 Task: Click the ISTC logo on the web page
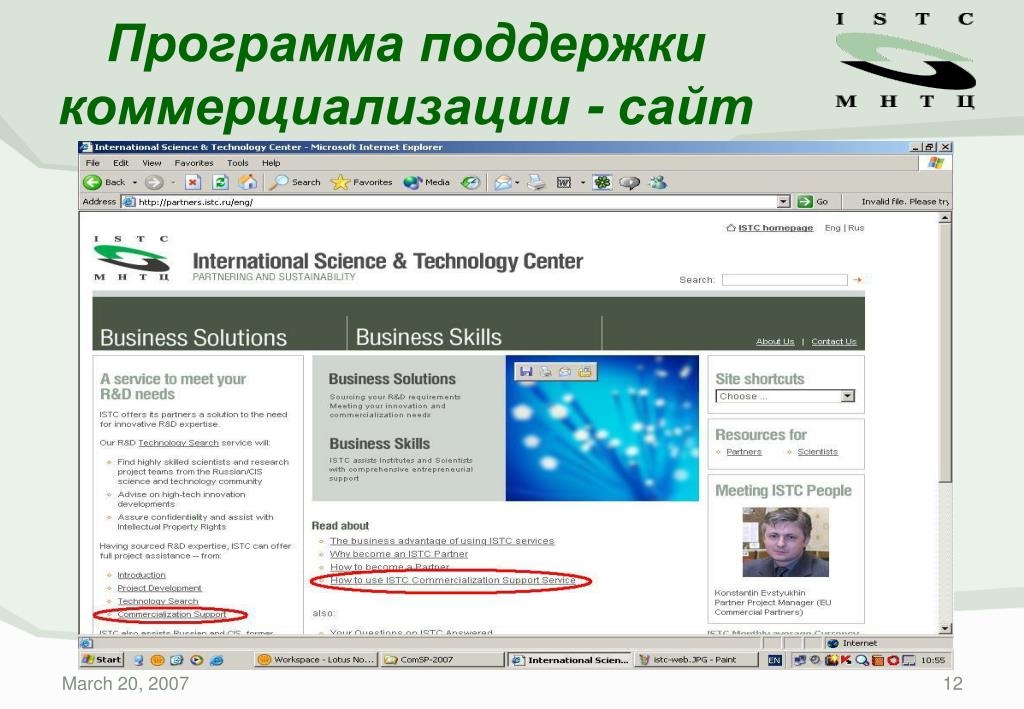[131, 259]
